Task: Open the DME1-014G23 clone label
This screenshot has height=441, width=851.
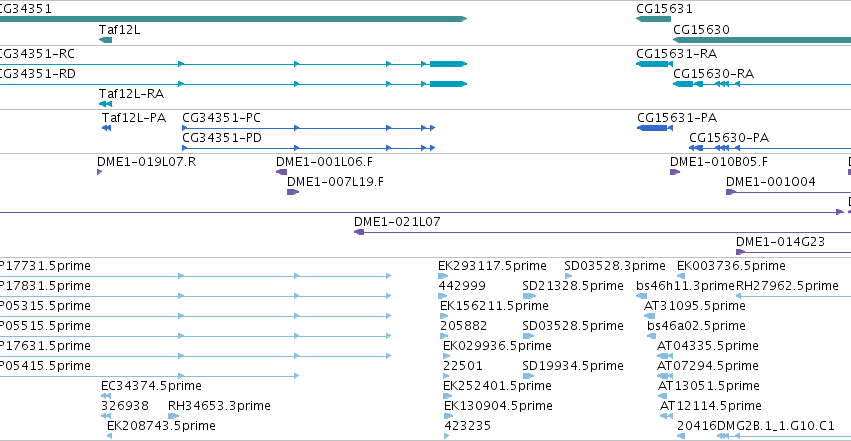Action: point(780,242)
